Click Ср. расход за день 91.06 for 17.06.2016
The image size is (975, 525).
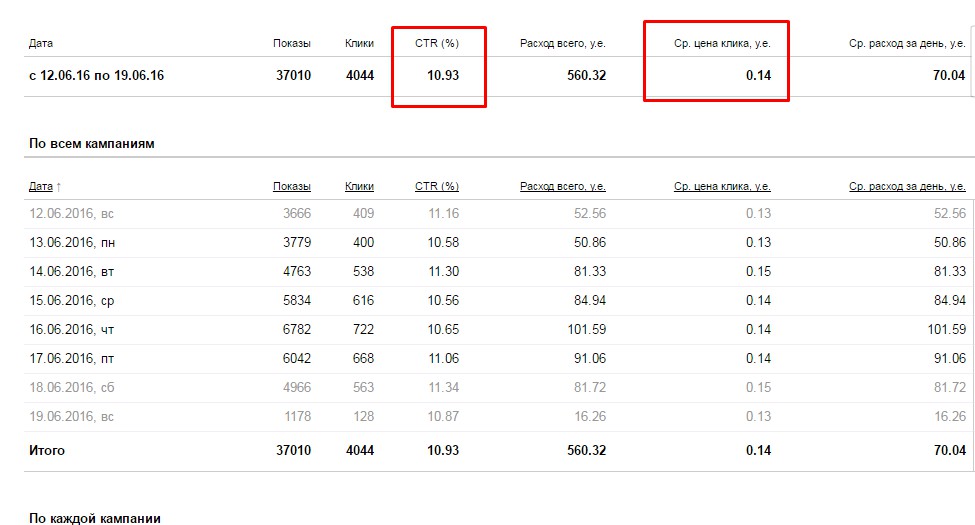click(x=950, y=358)
